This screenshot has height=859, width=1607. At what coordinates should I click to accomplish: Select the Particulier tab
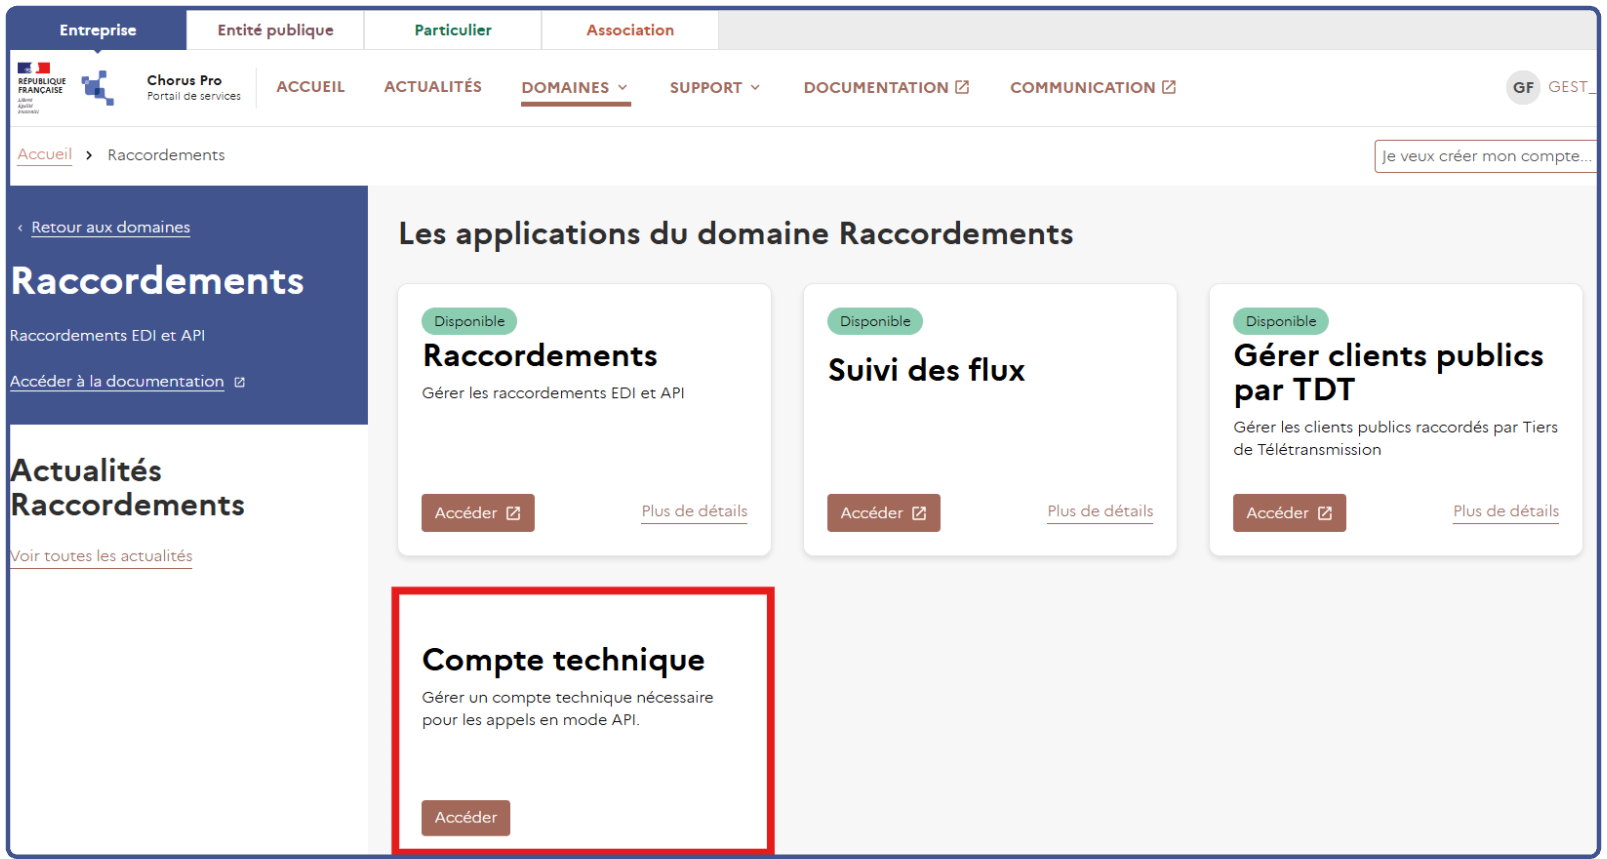coord(453,30)
